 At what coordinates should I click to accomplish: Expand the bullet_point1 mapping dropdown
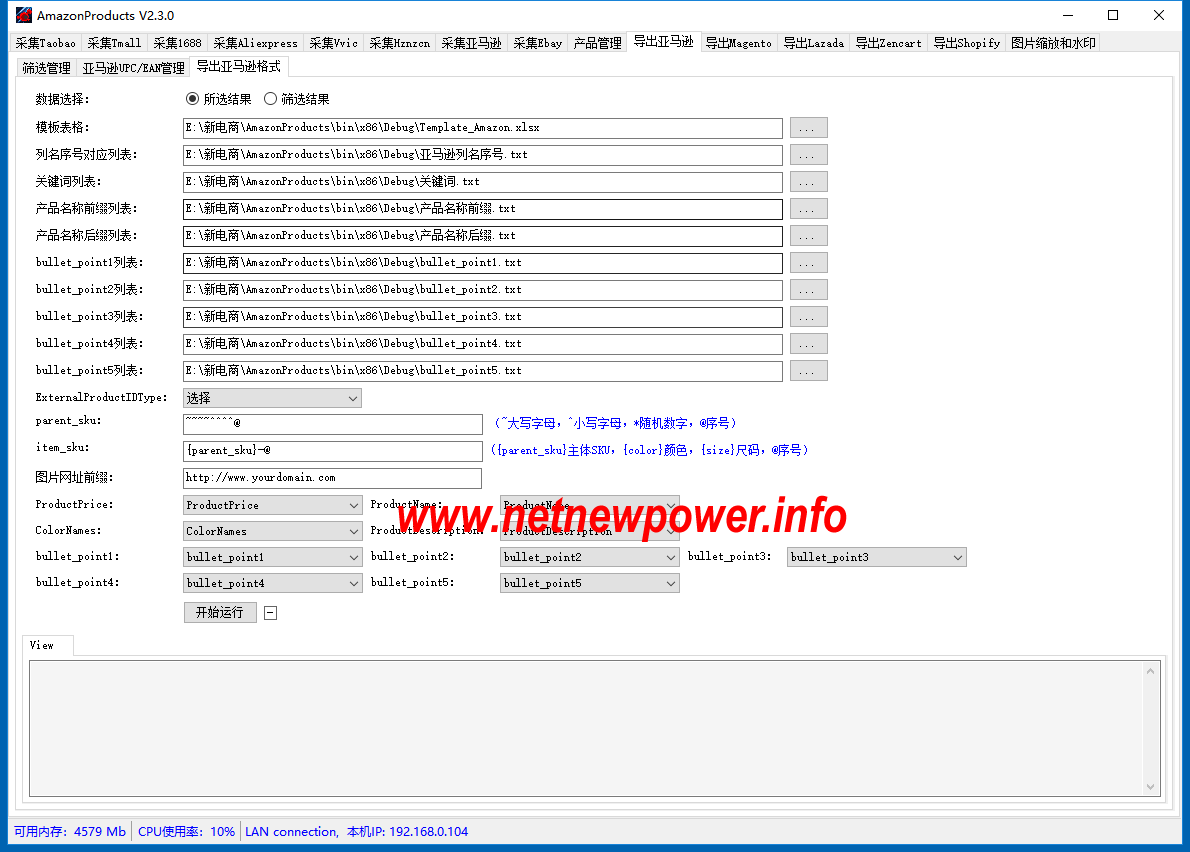pos(272,557)
